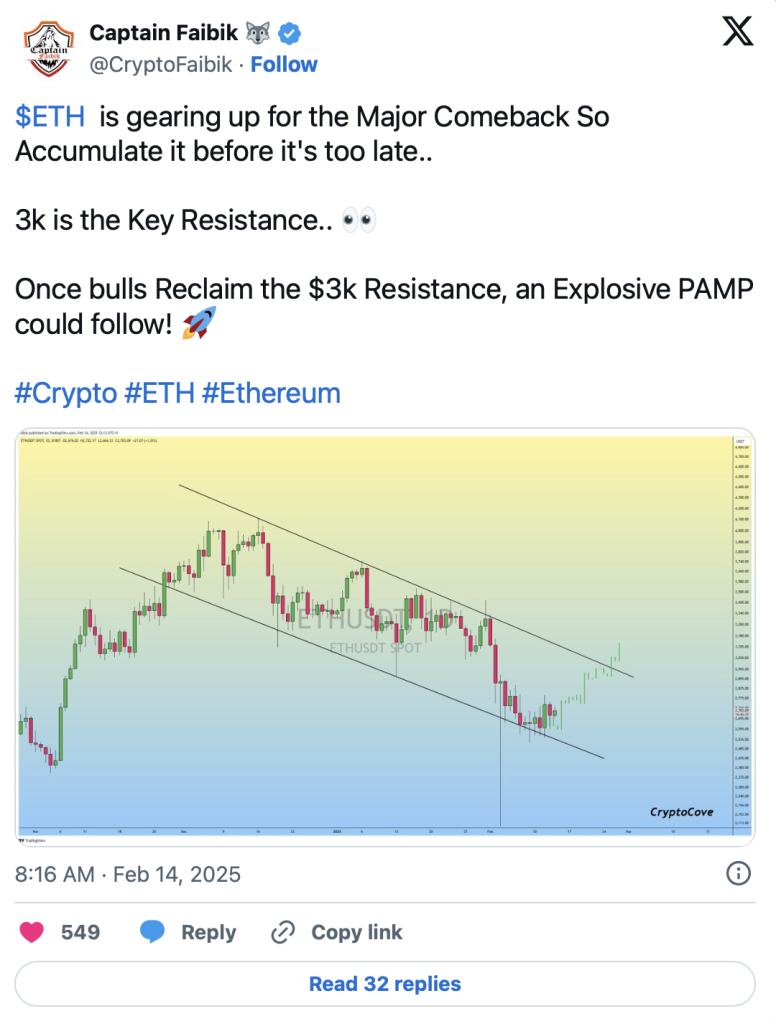Open the #Crypto hashtag
776x1024 pixels.
[65, 392]
